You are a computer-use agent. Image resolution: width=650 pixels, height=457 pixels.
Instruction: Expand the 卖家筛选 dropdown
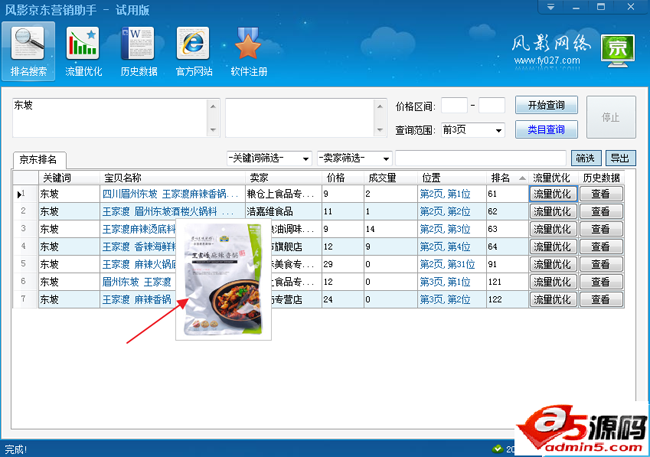point(354,158)
